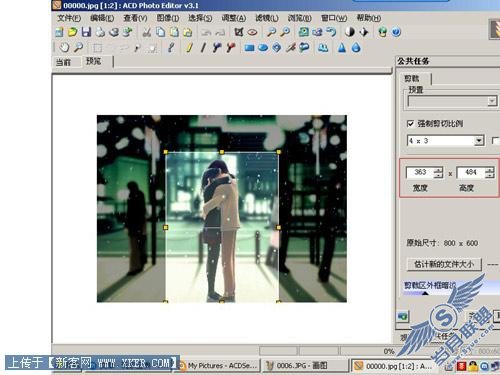
Task: Click the Paste clipboard icon
Action: pos(174,32)
